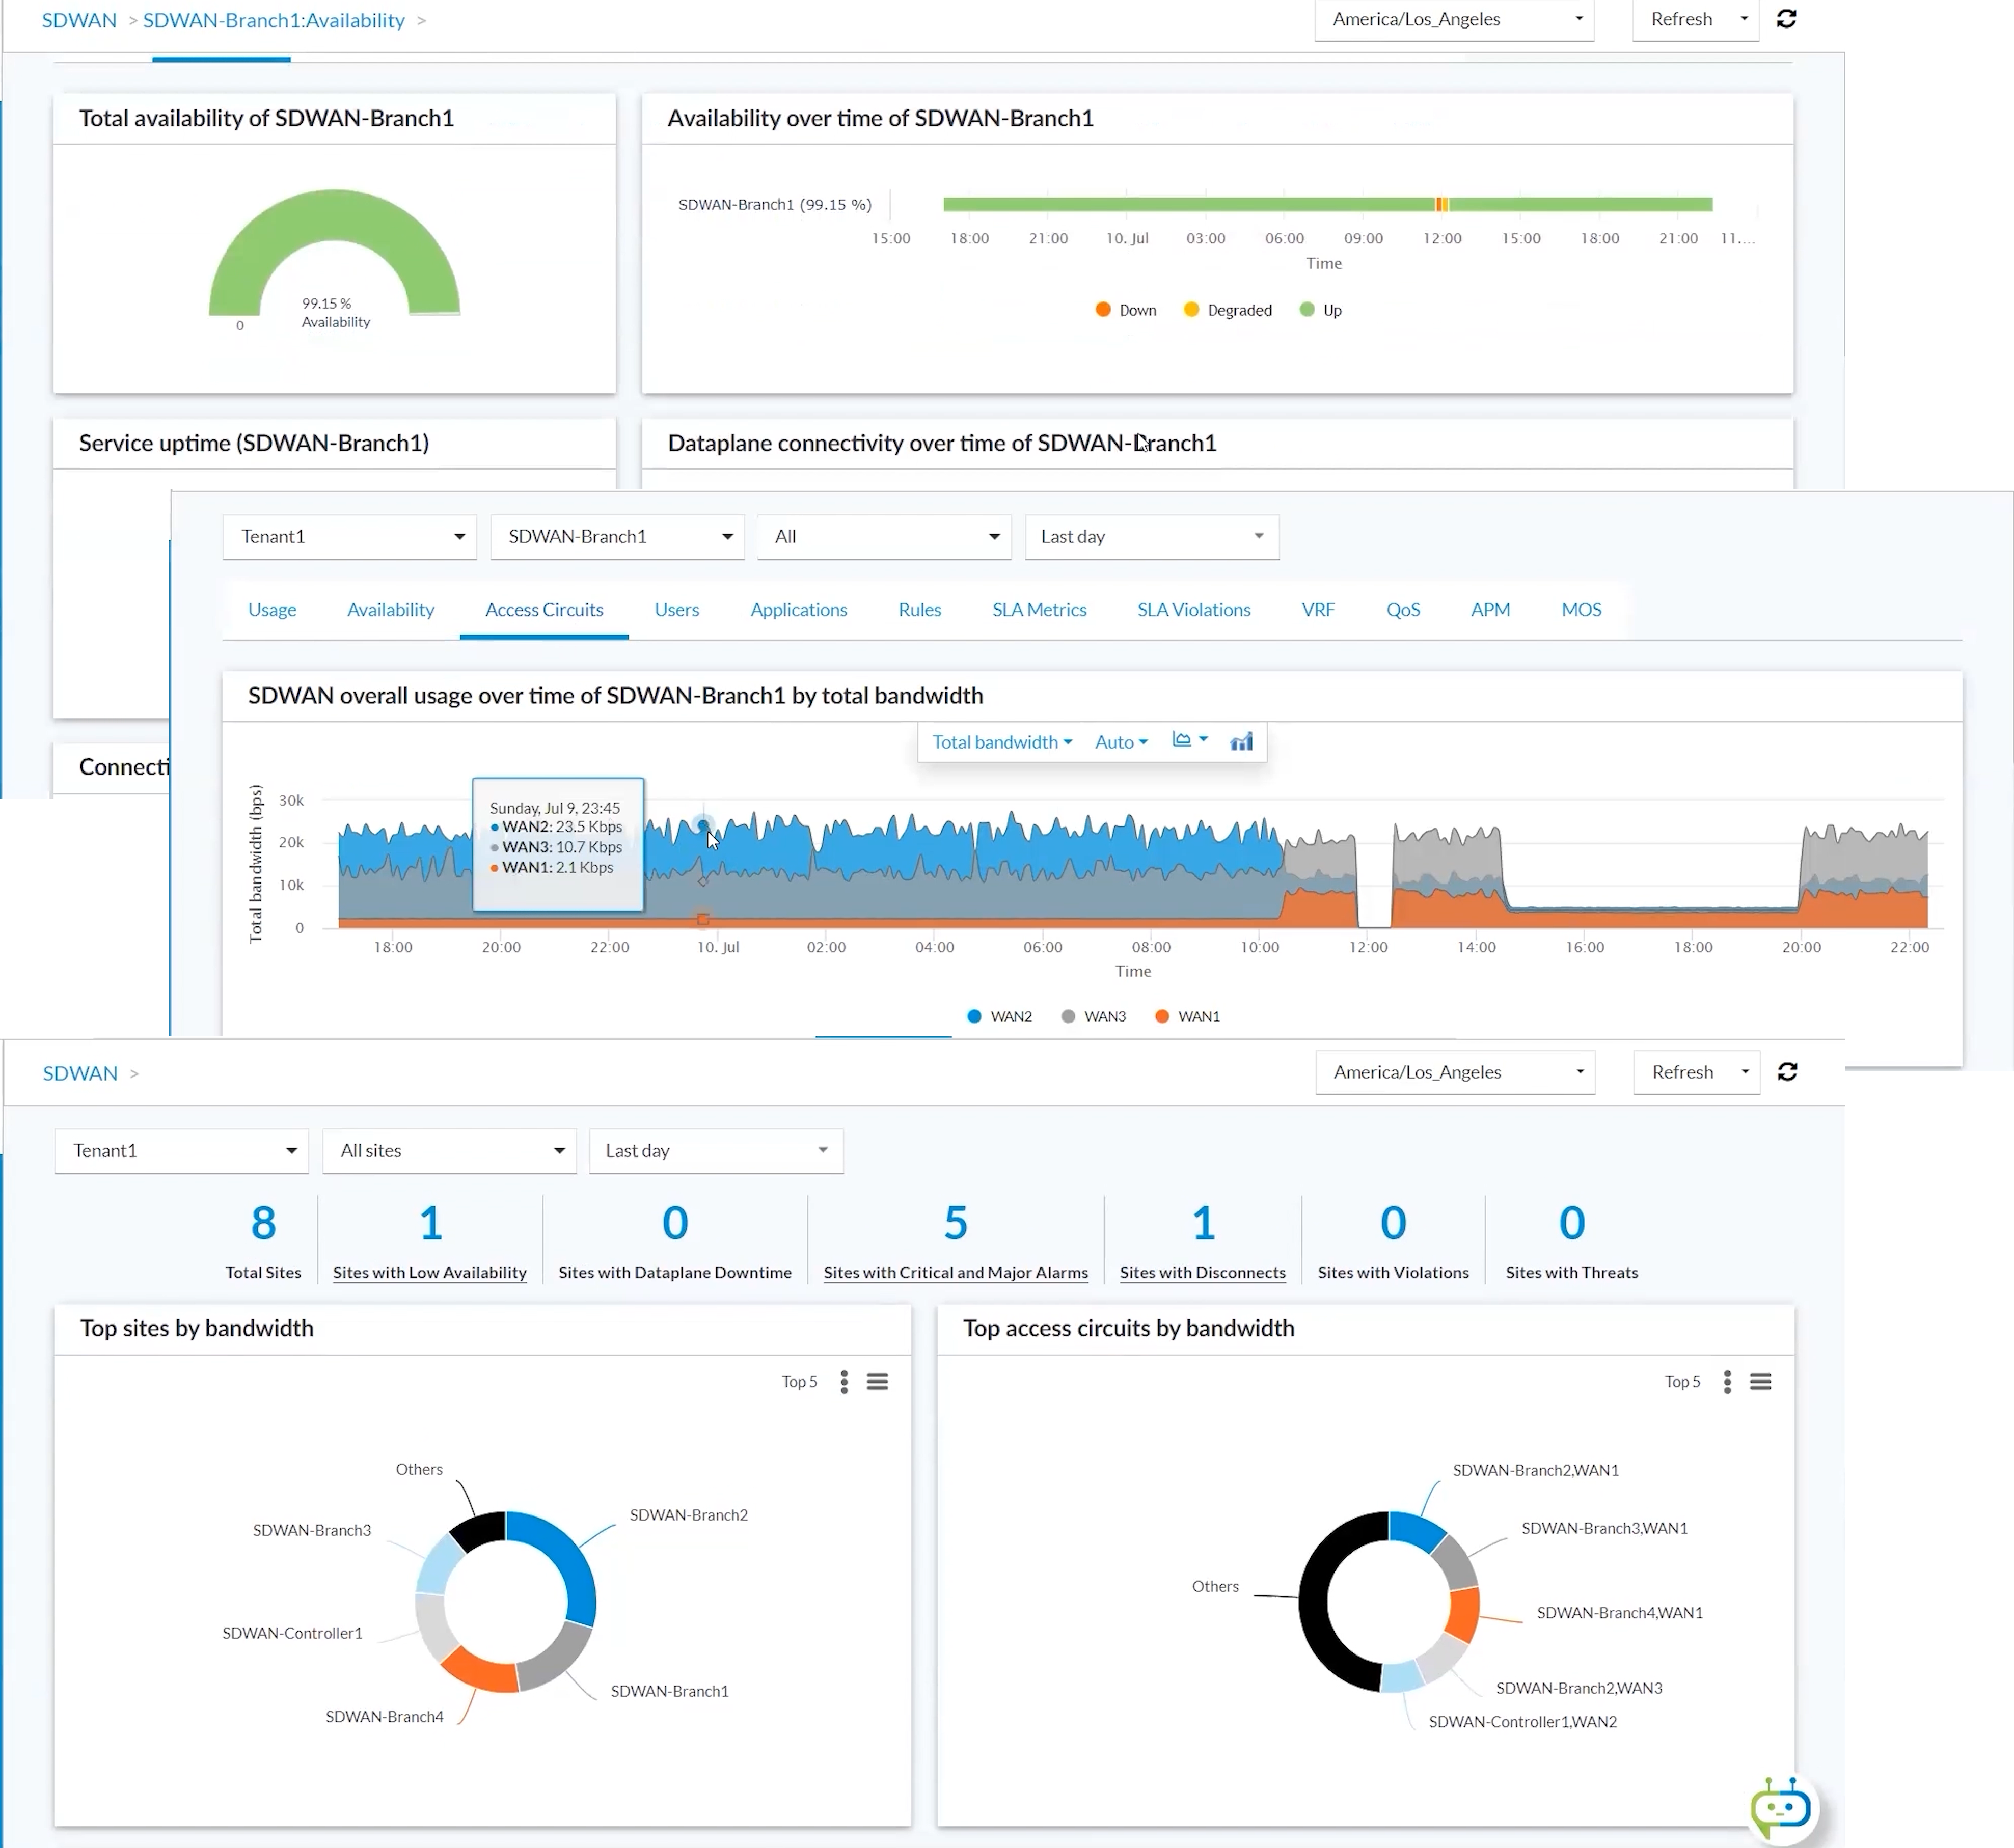Click the WAN1 orange legend swatch
The width and height of the screenshot is (2014, 1848).
click(1162, 1016)
